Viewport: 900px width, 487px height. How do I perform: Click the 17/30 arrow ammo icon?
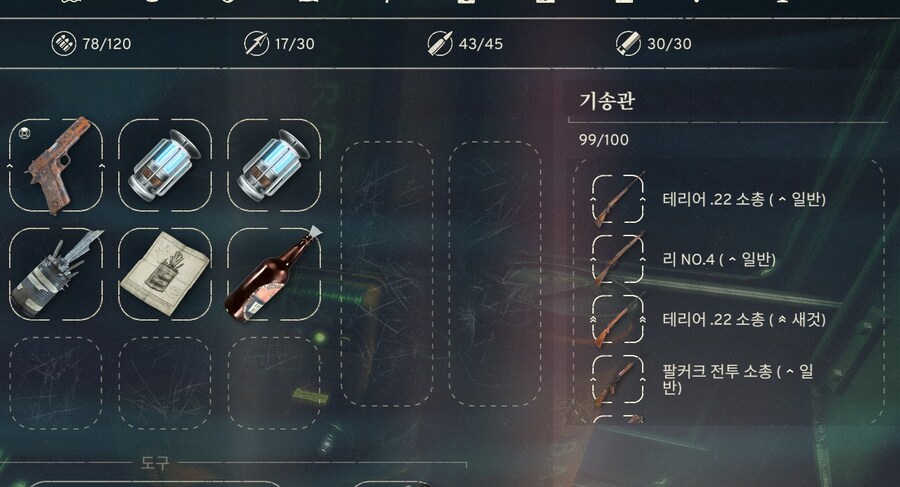pos(256,44)
